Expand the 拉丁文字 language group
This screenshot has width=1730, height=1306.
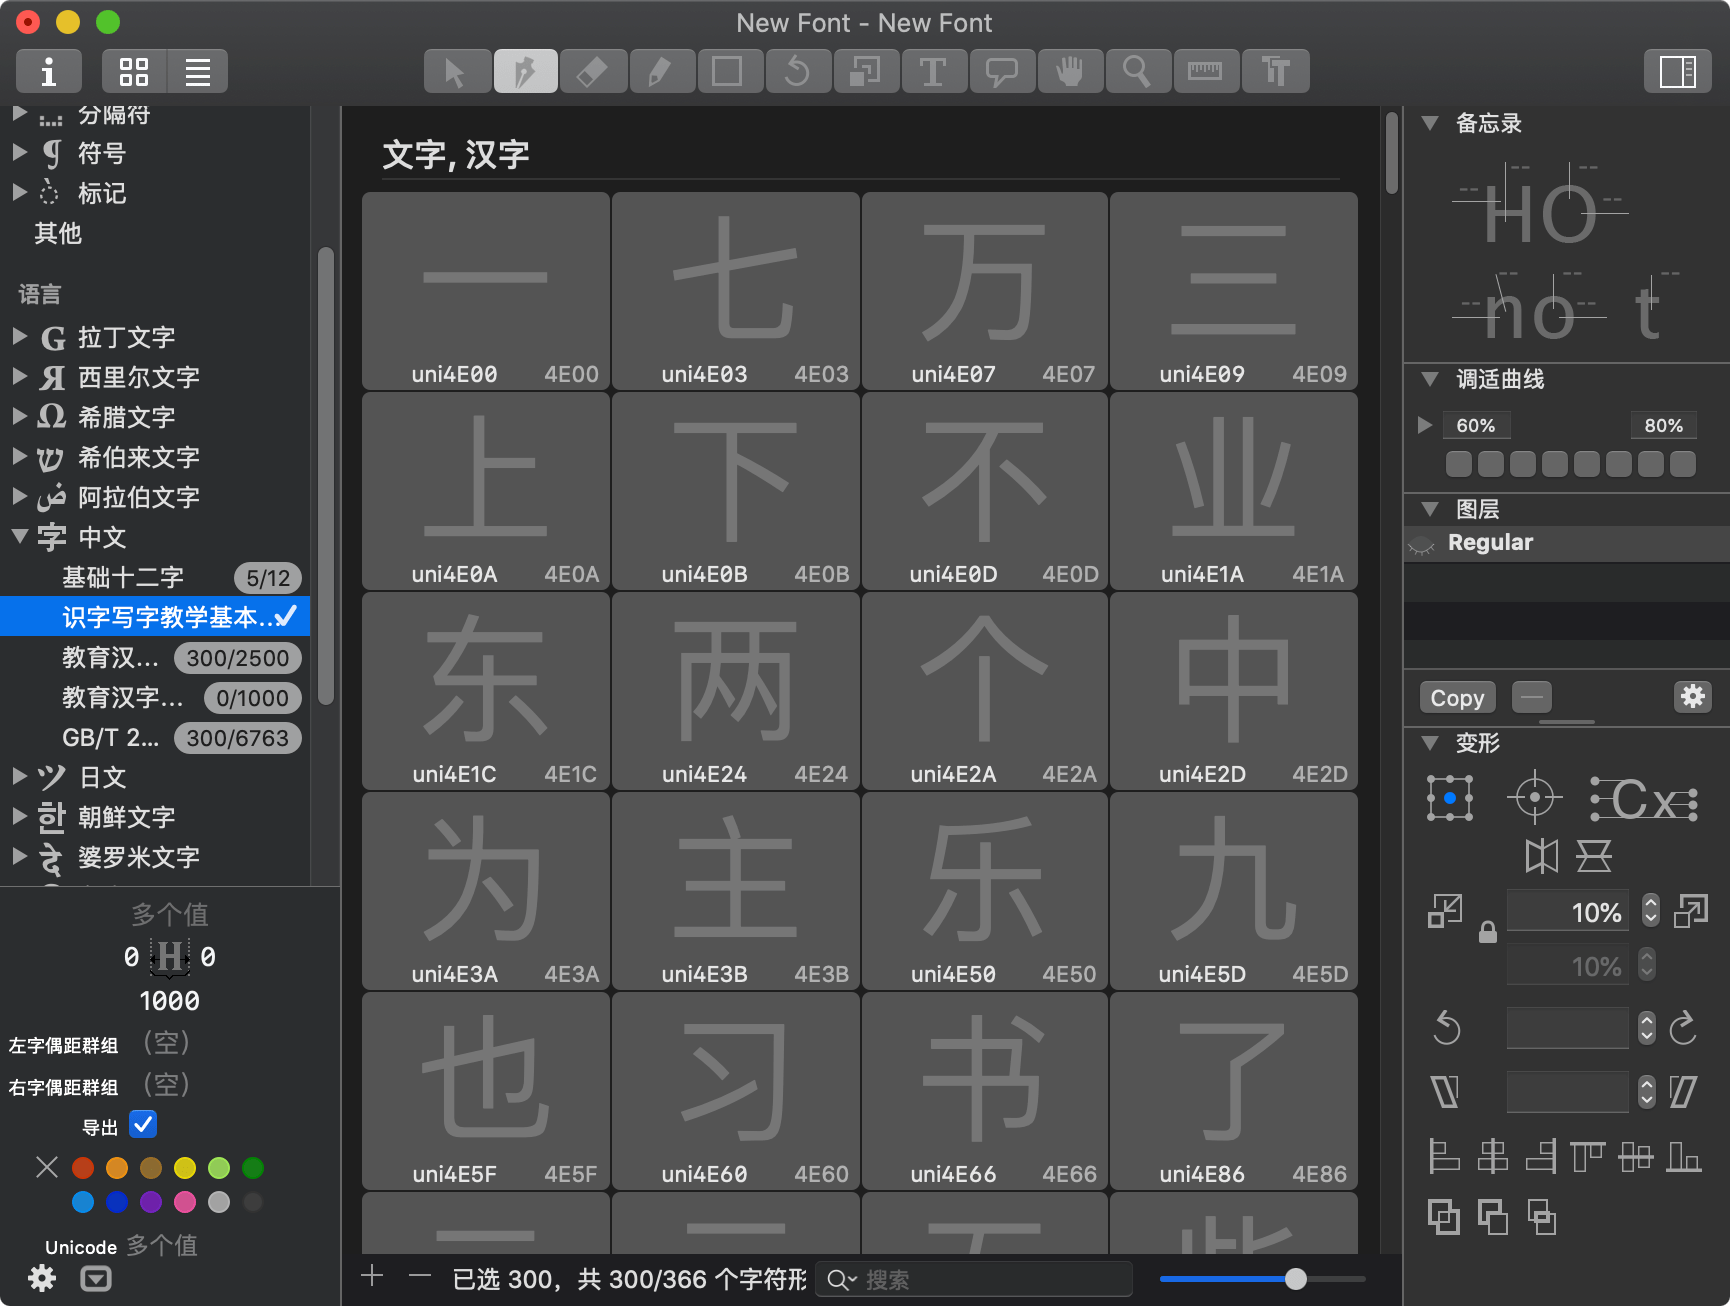click(19, 337)
